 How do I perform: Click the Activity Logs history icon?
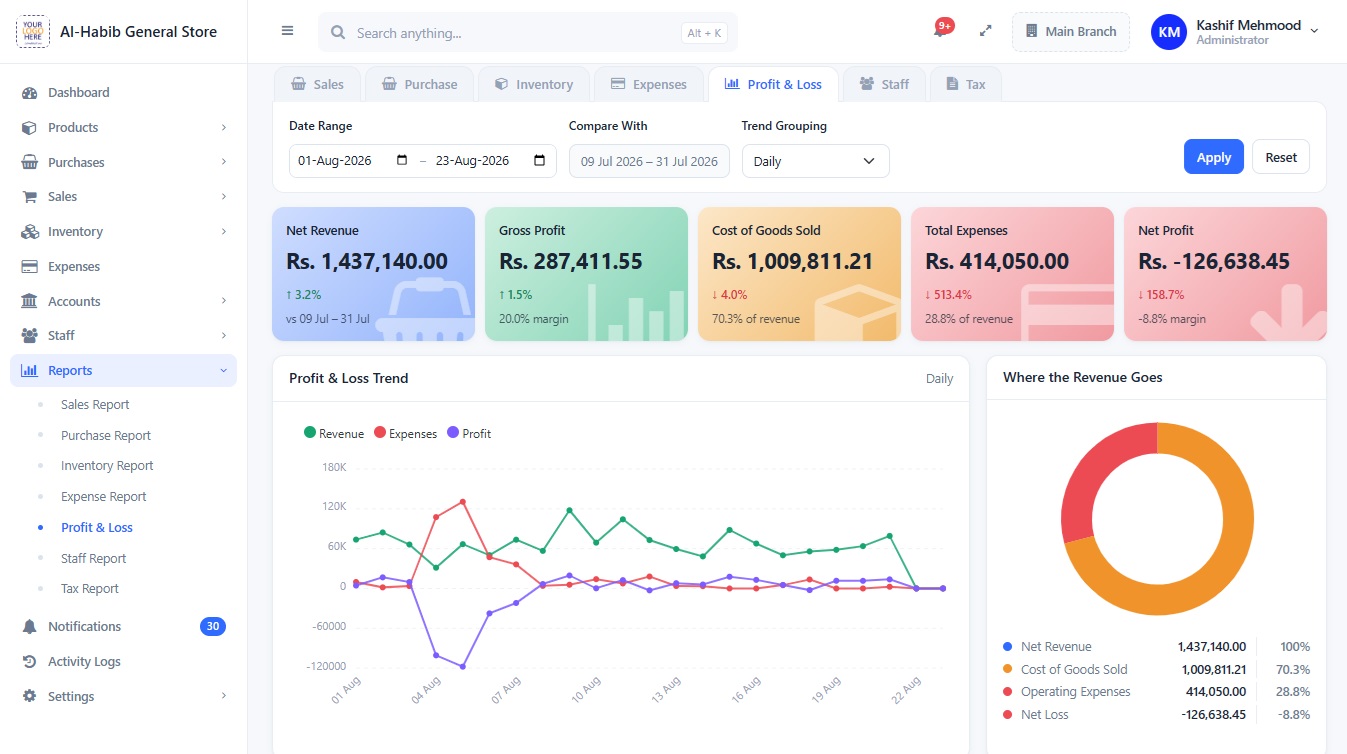(x=29, y=662)
